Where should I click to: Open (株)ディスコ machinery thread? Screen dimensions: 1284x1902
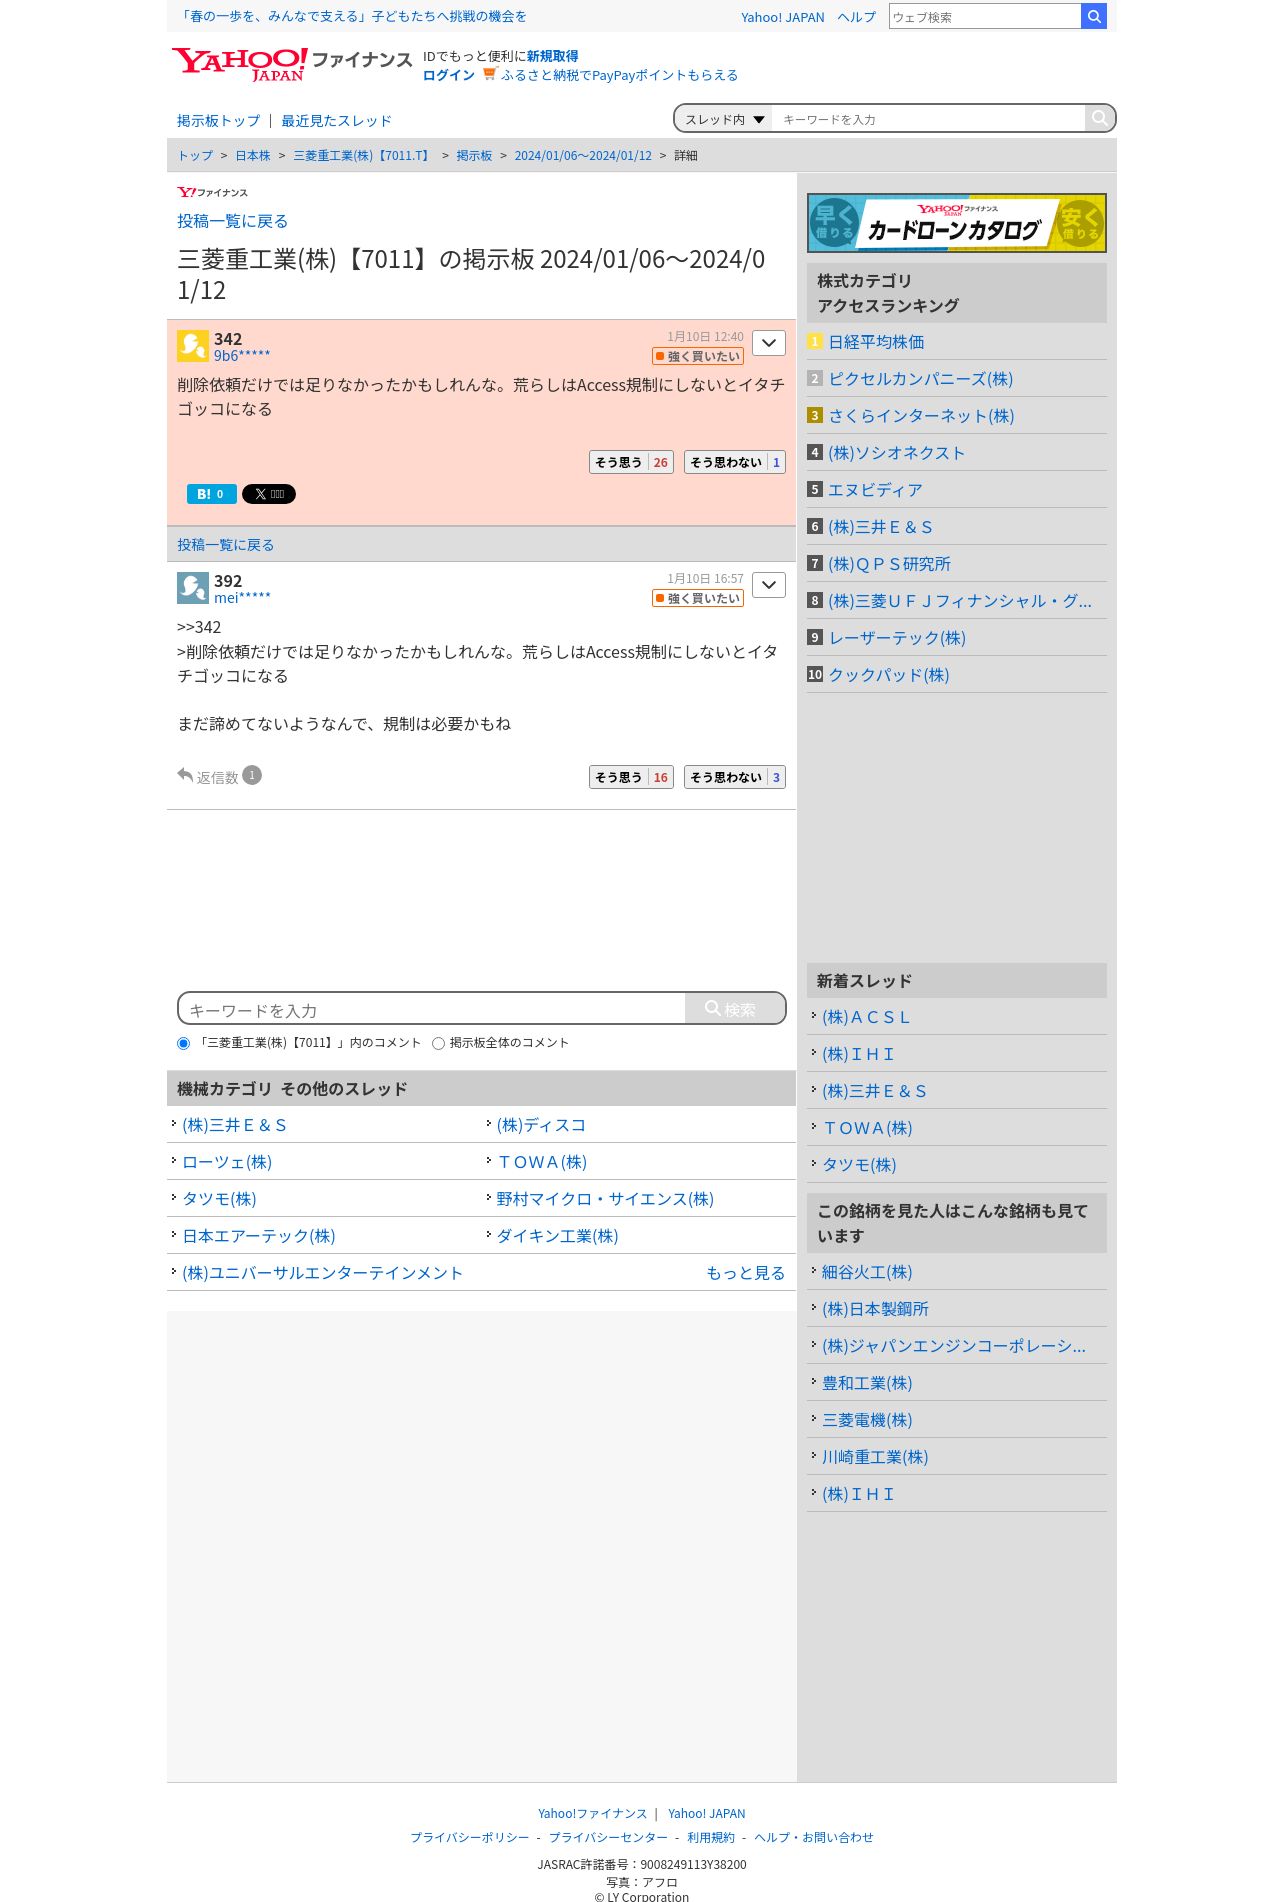coord(541,1125)
